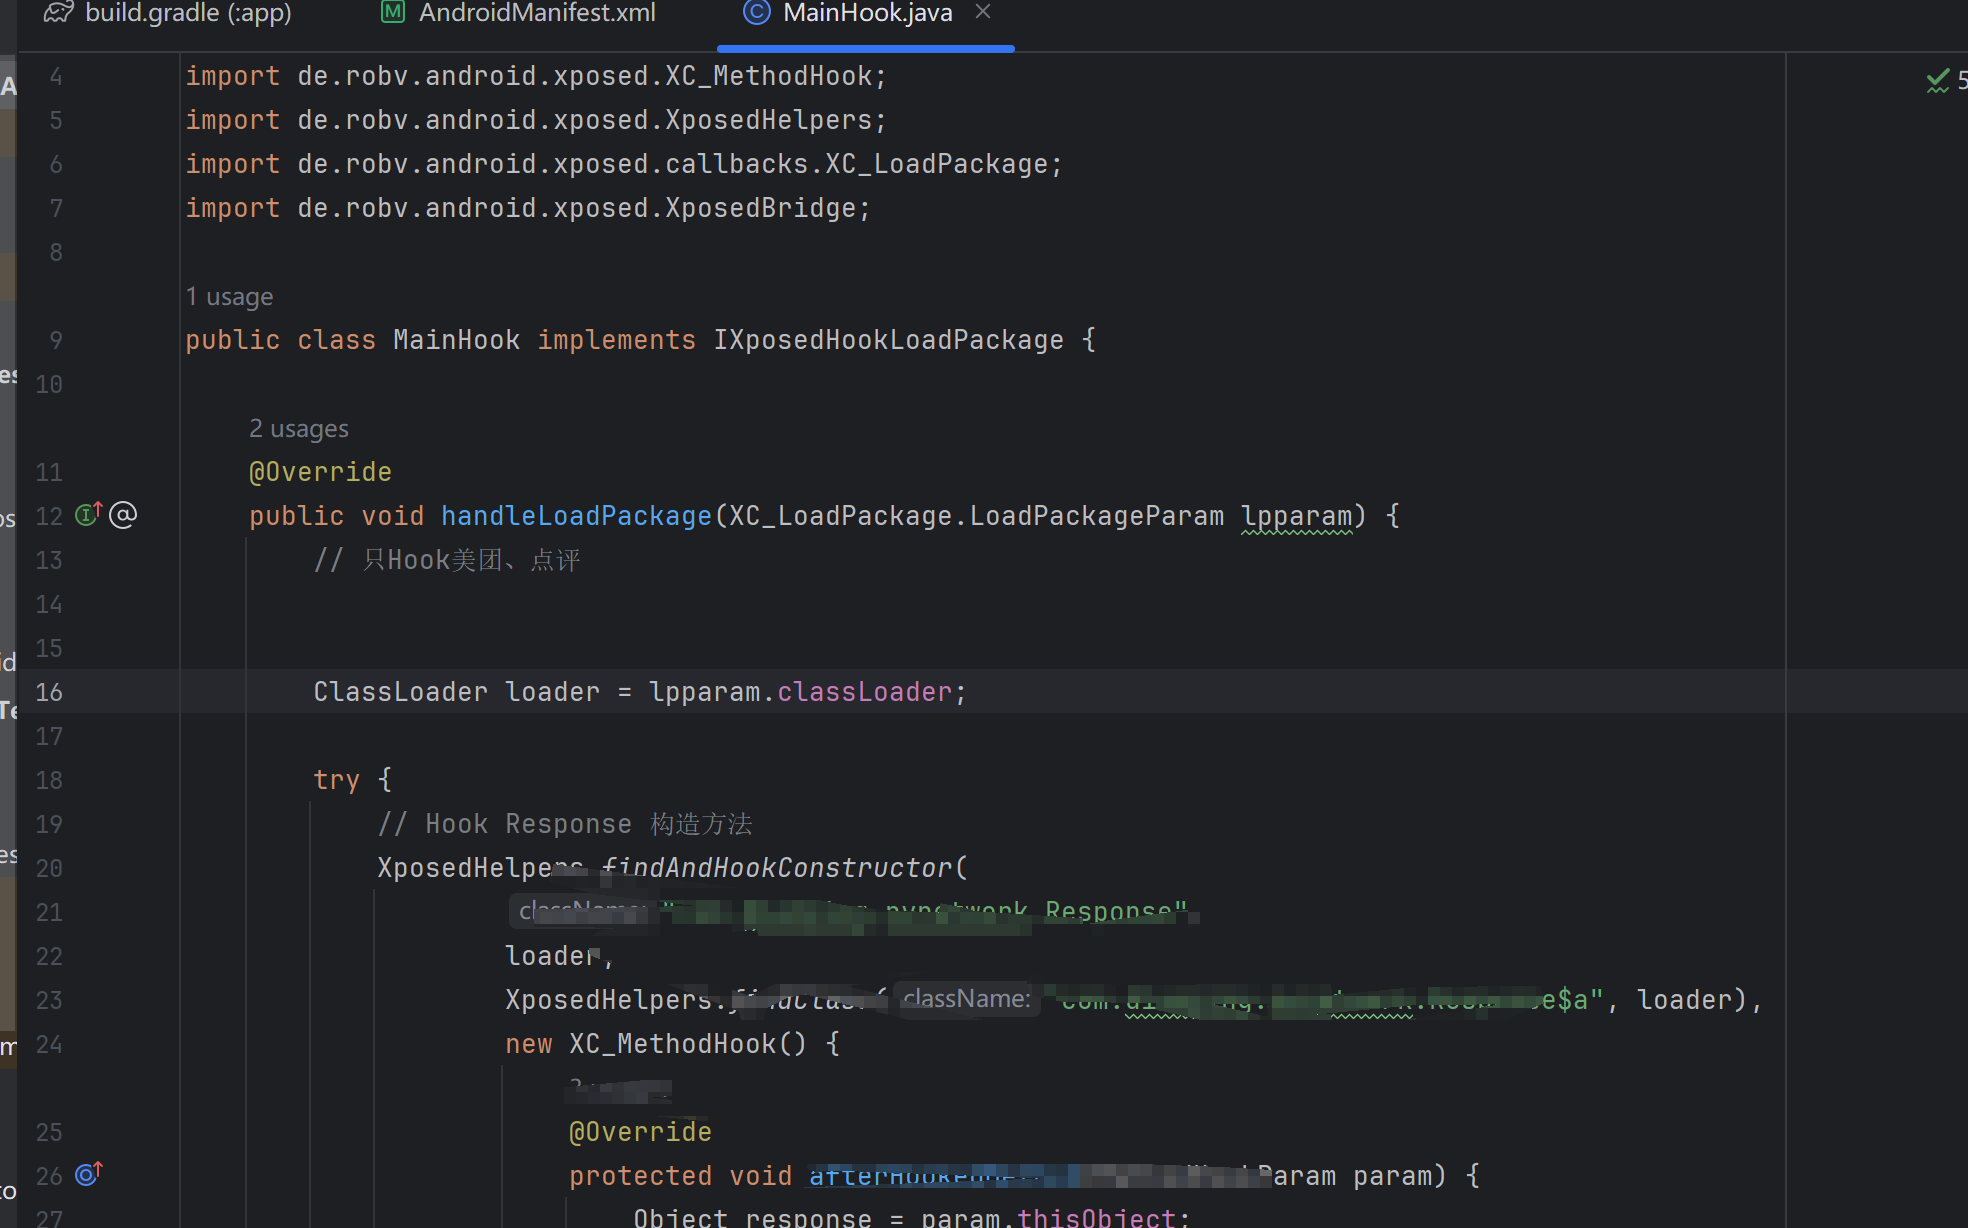This screenshot has width=1968, height=1228.
Task: Switch to the build.gradle (:app) tab
Action: click(x=188, y=13)
